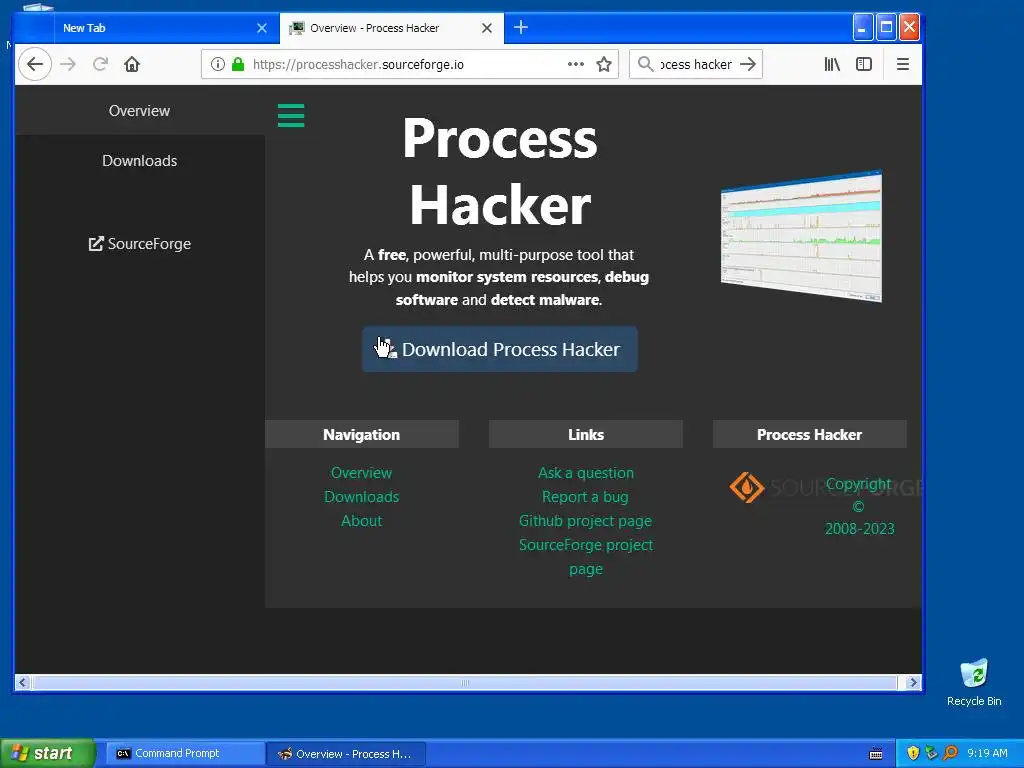Open the Report a bug link
1024x768 pixels.
click(585, 497)
